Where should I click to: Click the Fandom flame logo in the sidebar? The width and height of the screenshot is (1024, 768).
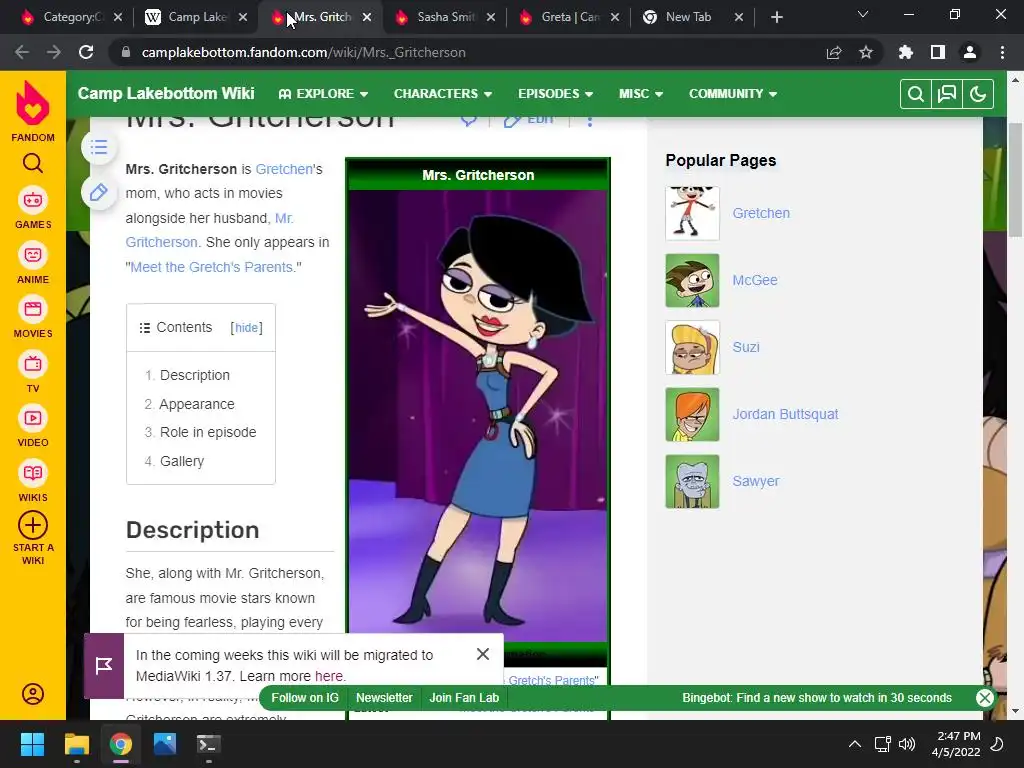click(x=33, y=103)
